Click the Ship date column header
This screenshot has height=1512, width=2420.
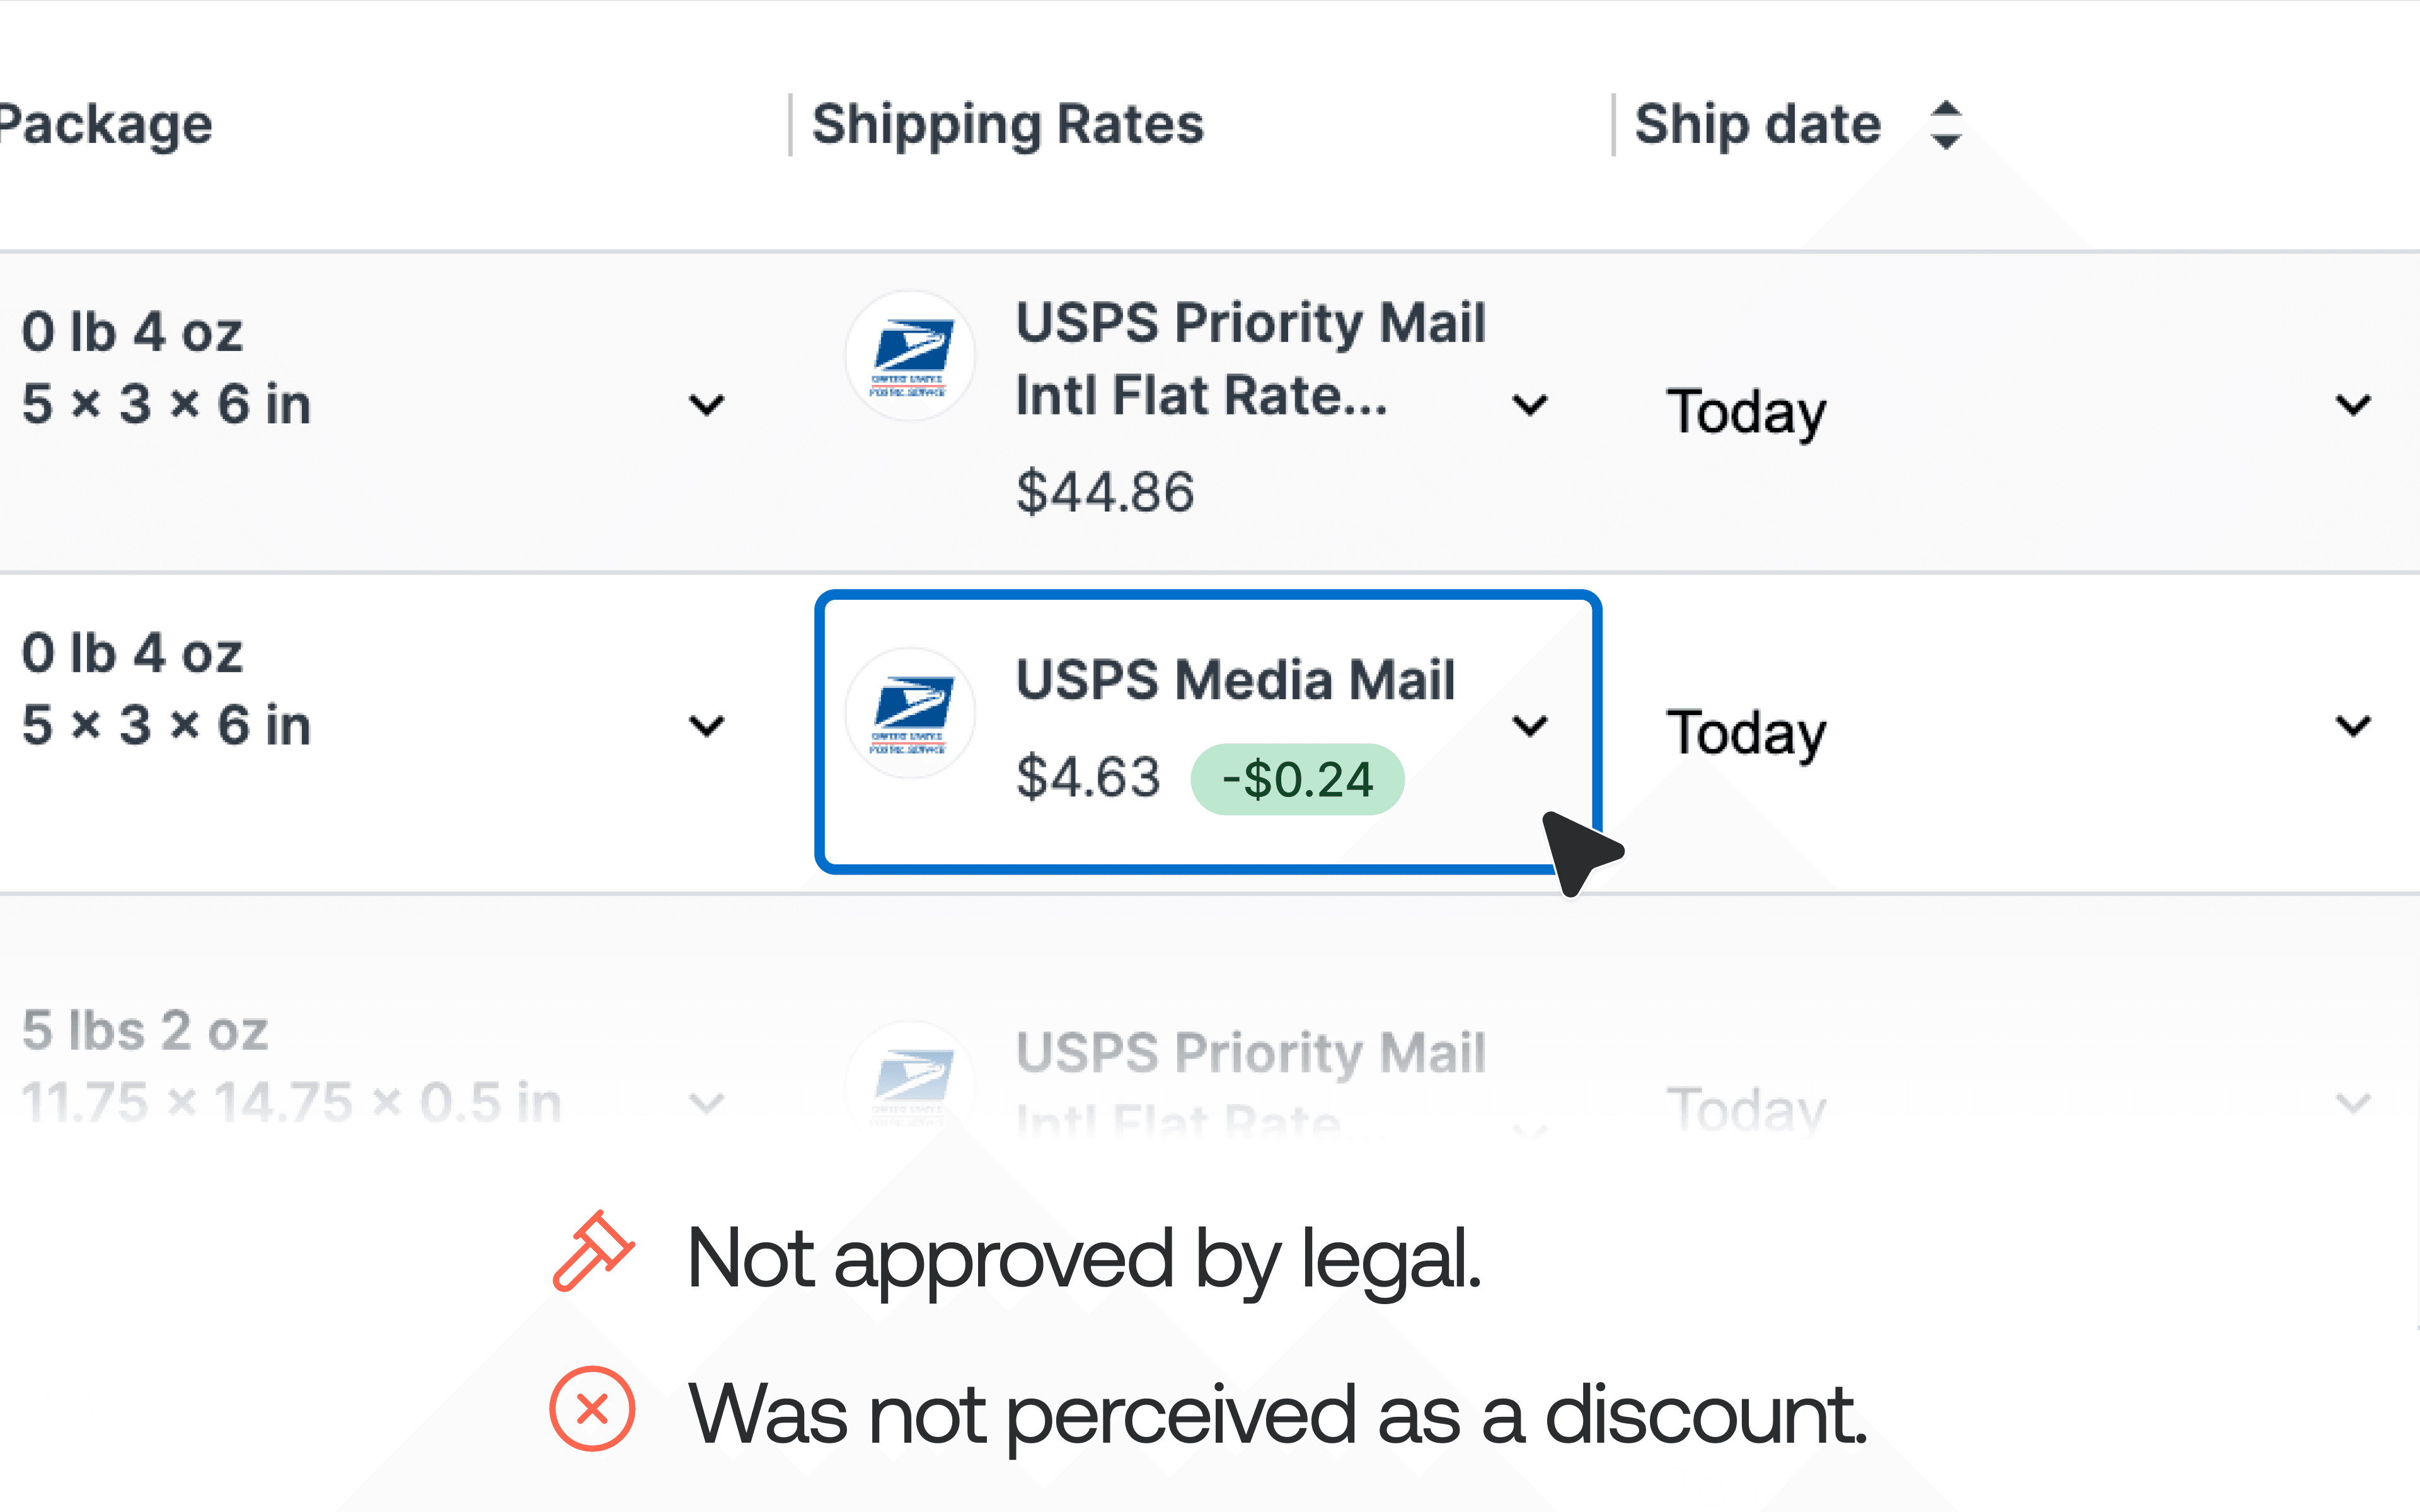click(x=1757, y=125)
